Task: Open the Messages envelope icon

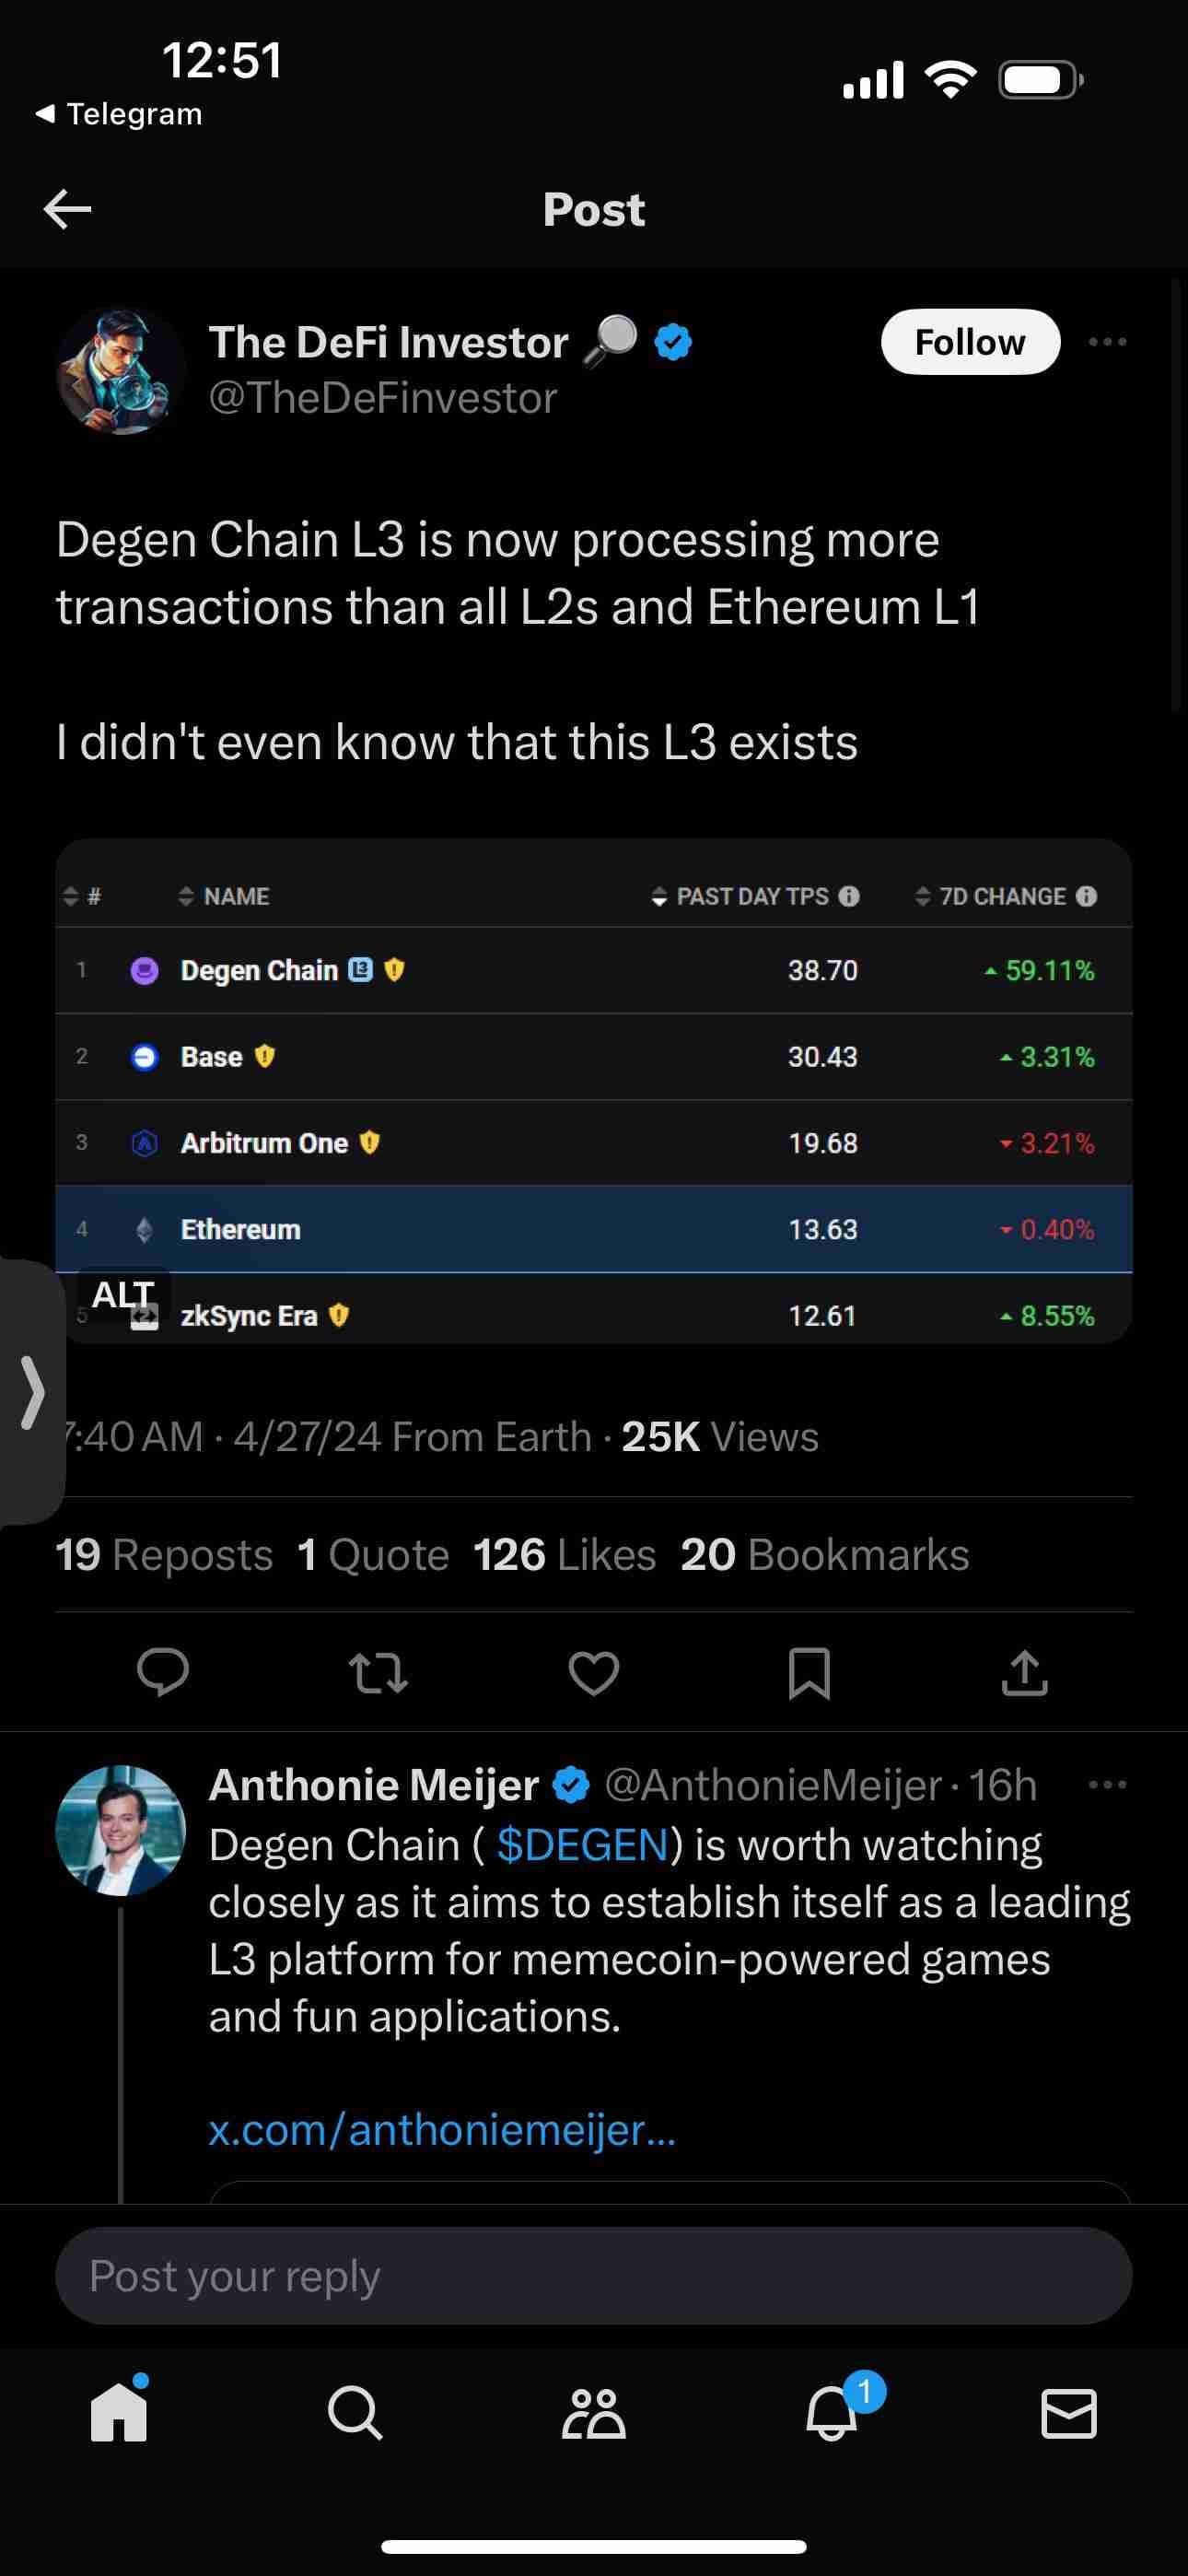Action: (1069, 2414)
